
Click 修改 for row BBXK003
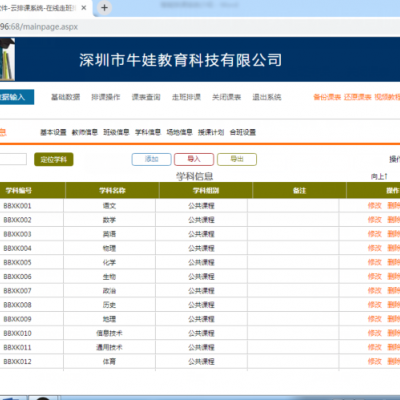coord(375,234)
